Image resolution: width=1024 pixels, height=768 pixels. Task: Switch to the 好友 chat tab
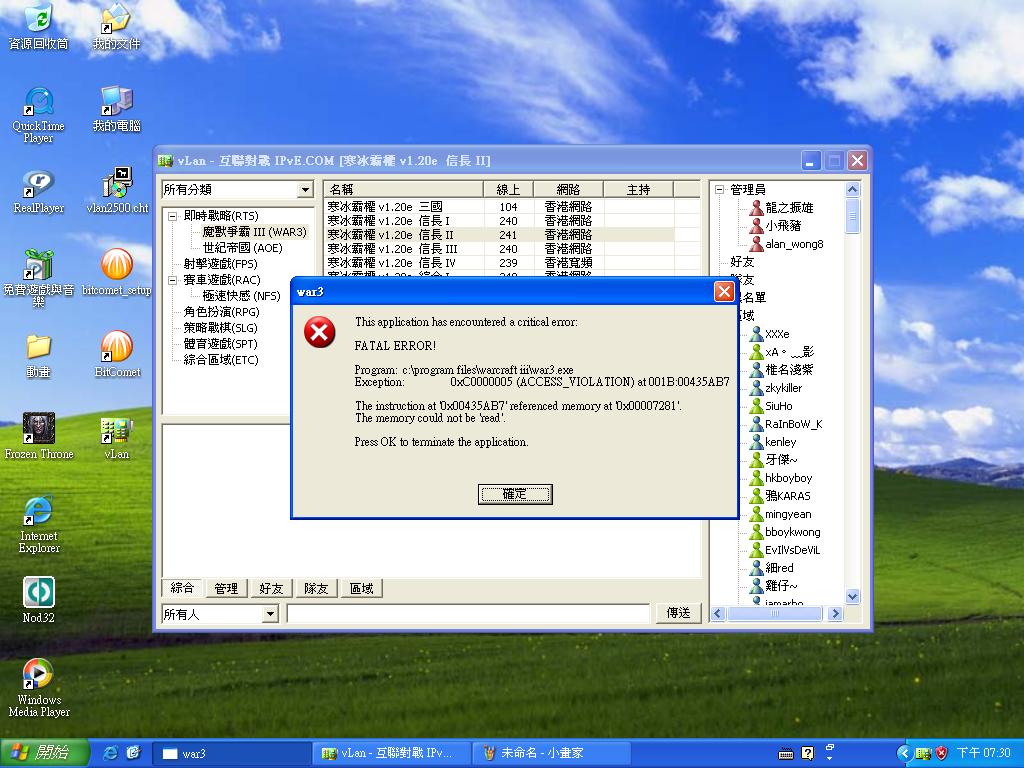(271, 588)
